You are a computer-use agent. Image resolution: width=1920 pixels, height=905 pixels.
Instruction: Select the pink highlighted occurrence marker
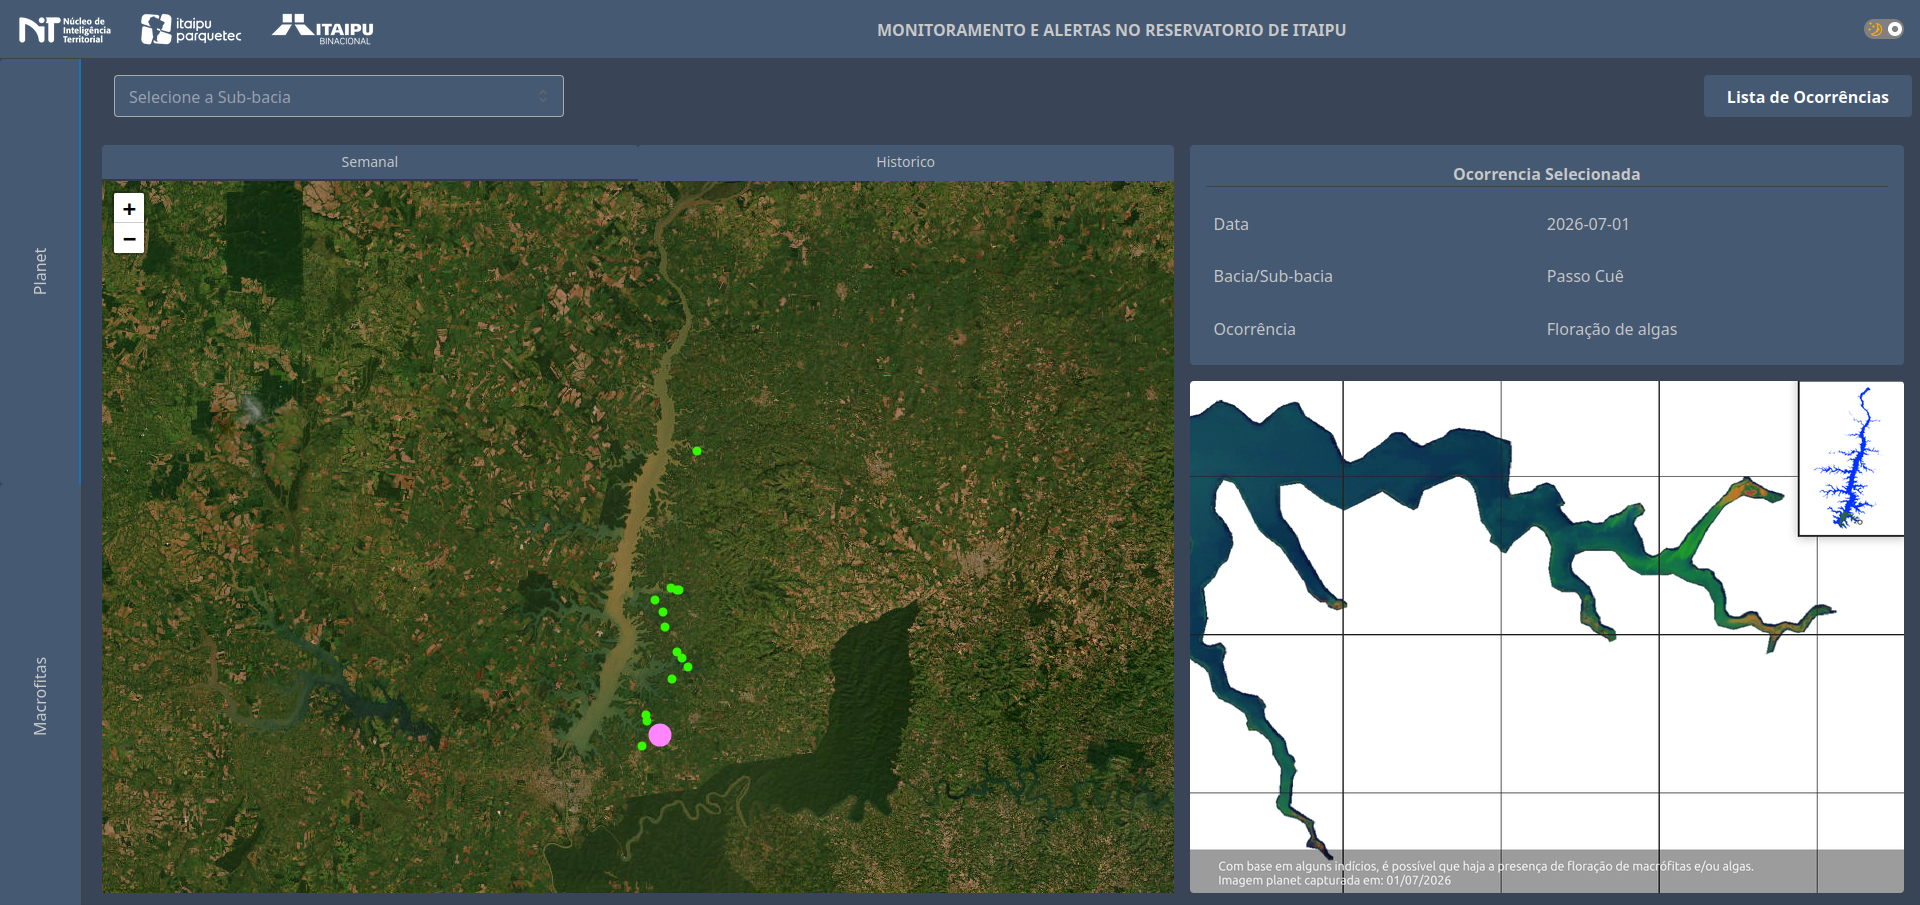[x=660, y=735]
